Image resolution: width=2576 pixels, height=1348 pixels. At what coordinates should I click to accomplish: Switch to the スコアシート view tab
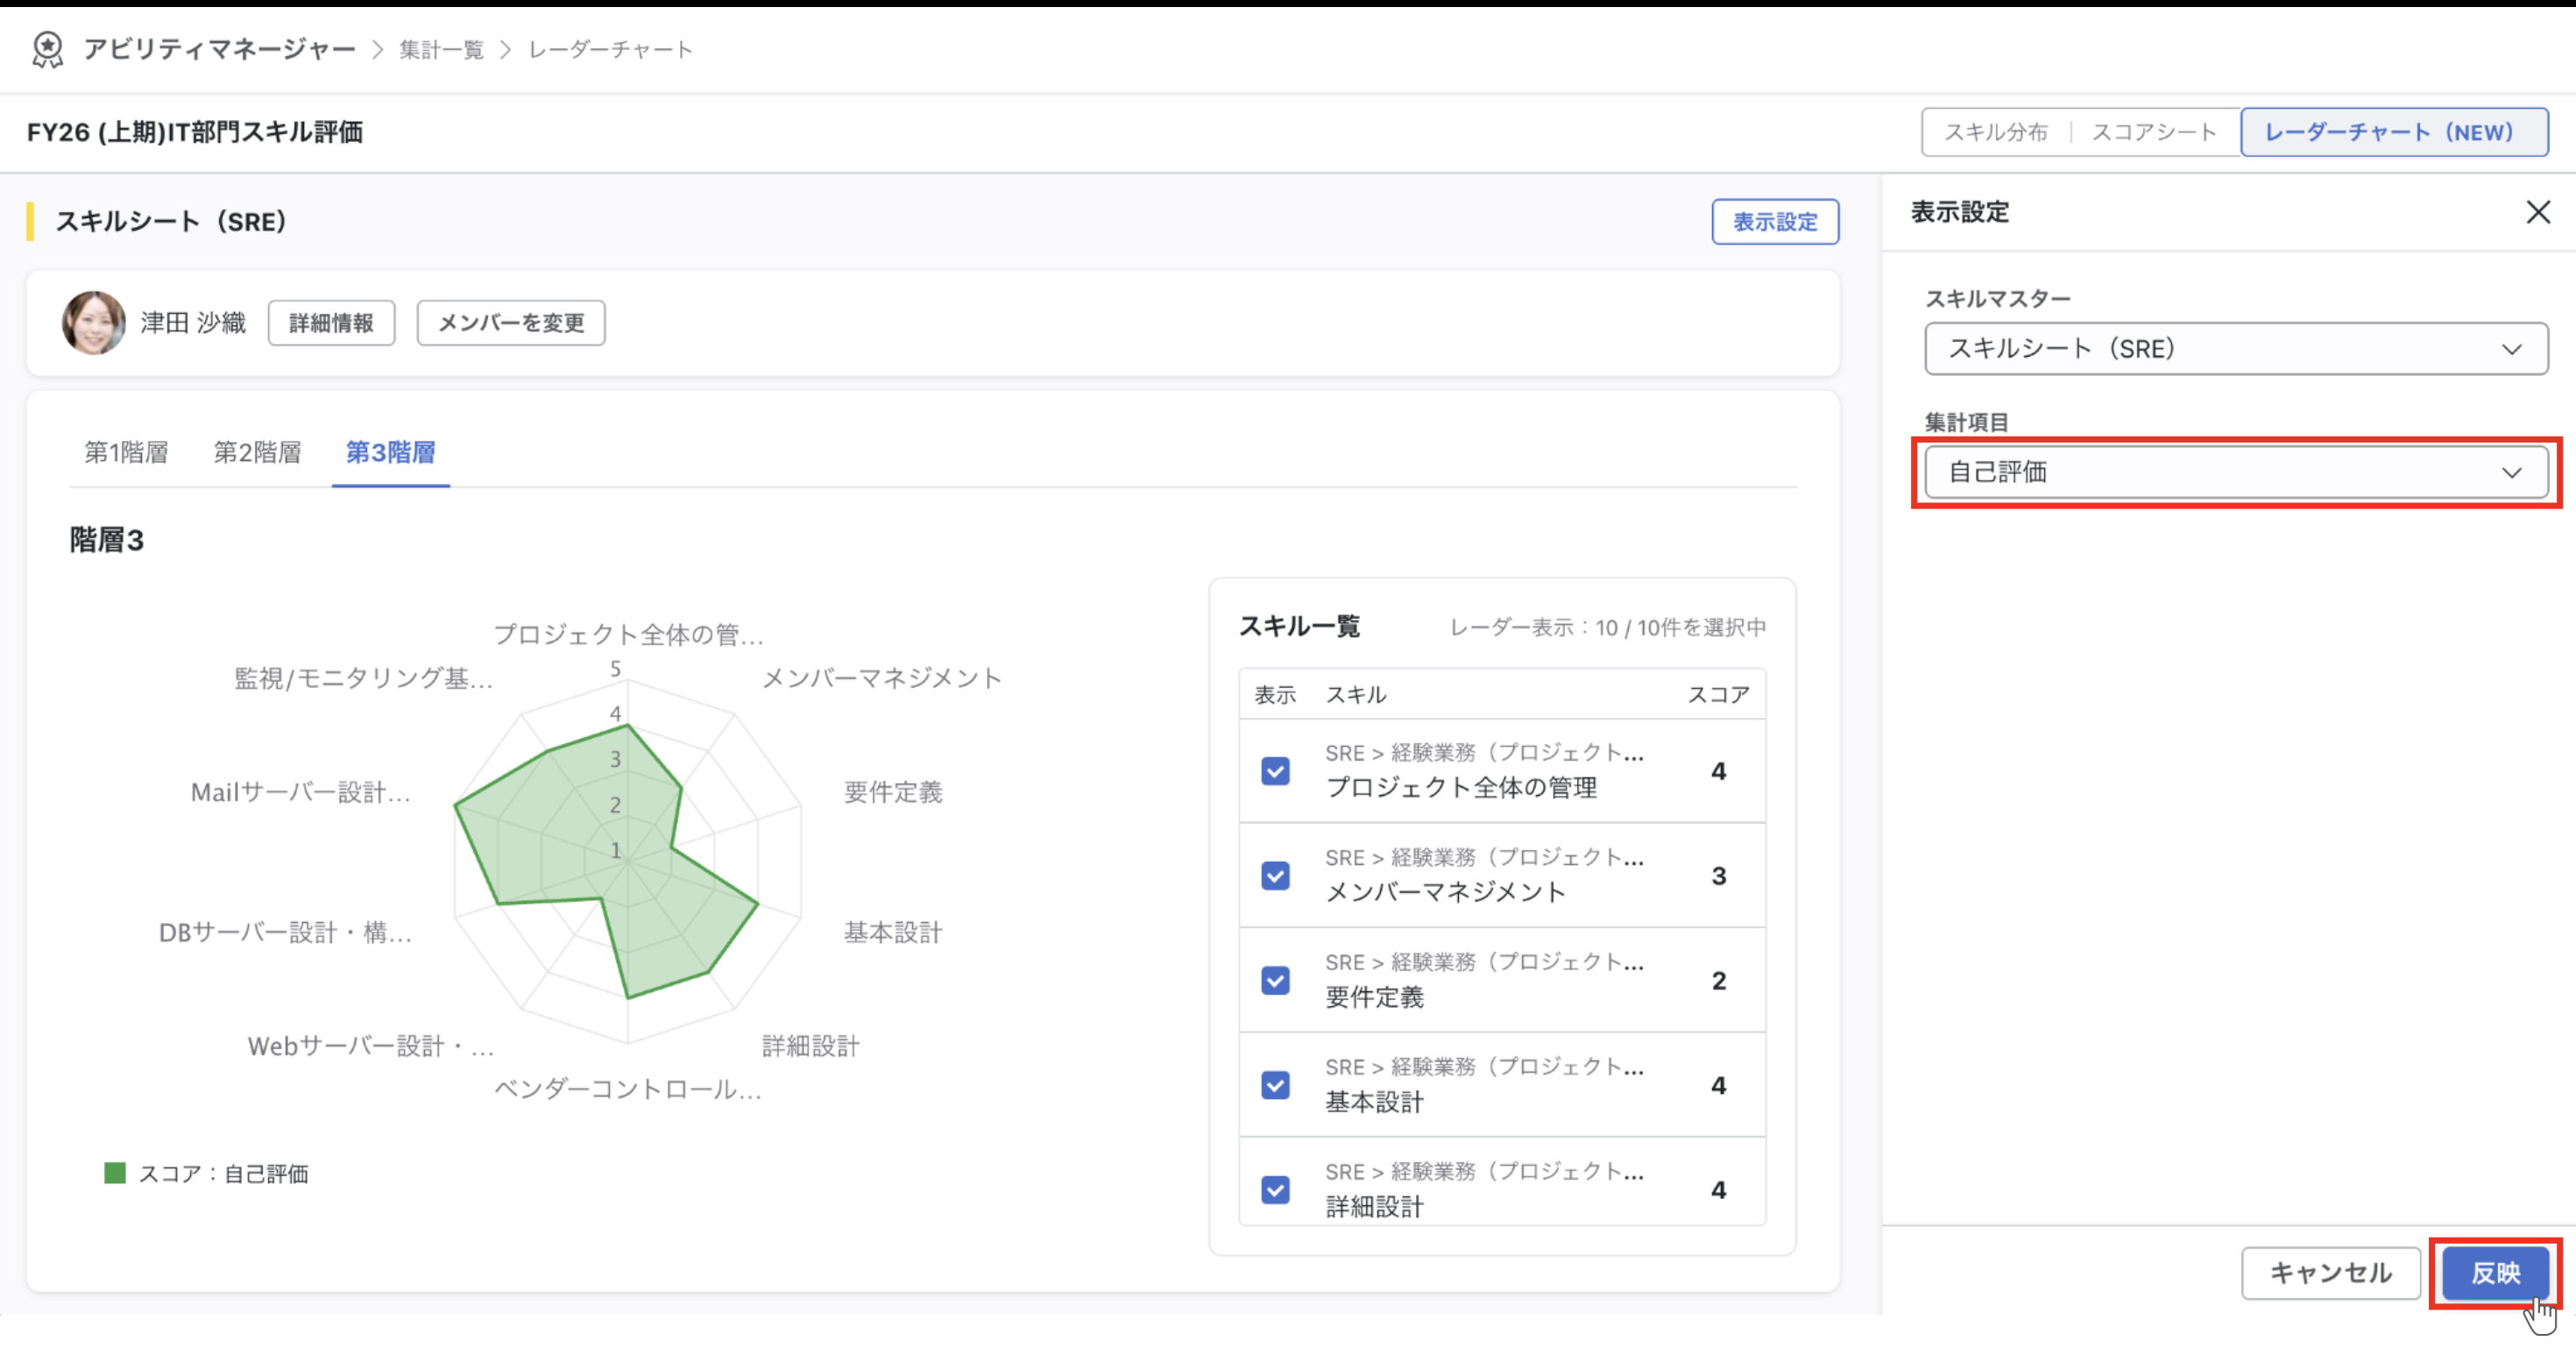tap(2154, 132)
